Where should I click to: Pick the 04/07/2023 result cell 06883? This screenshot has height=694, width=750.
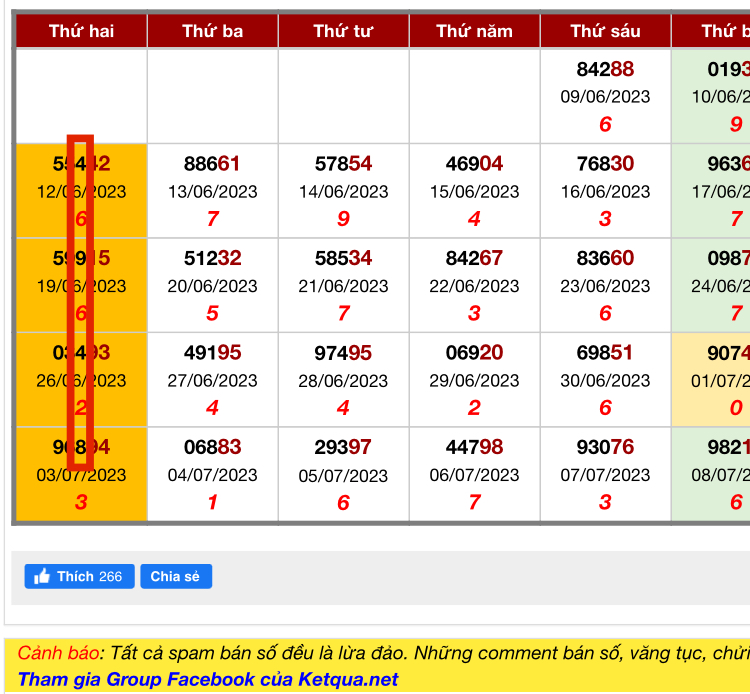click(x=212, y=474)
